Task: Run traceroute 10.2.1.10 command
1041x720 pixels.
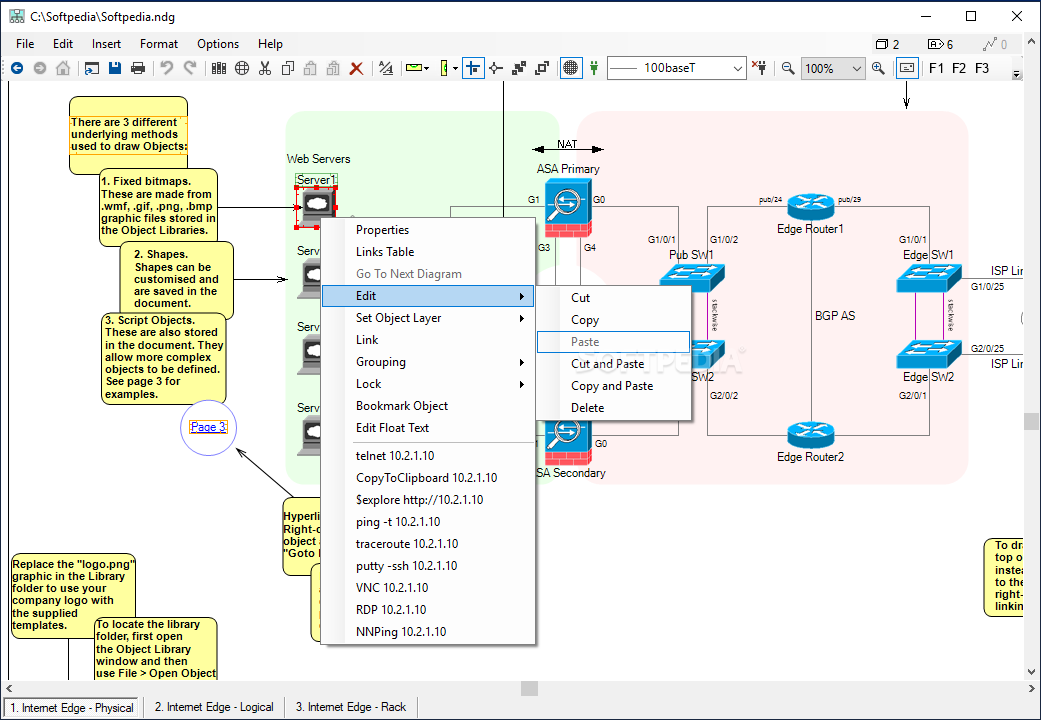Action: [x=428, y=544]
